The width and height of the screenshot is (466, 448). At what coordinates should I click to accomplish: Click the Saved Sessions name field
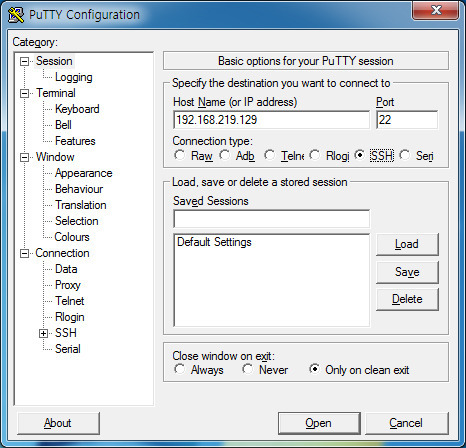(271, 219)
